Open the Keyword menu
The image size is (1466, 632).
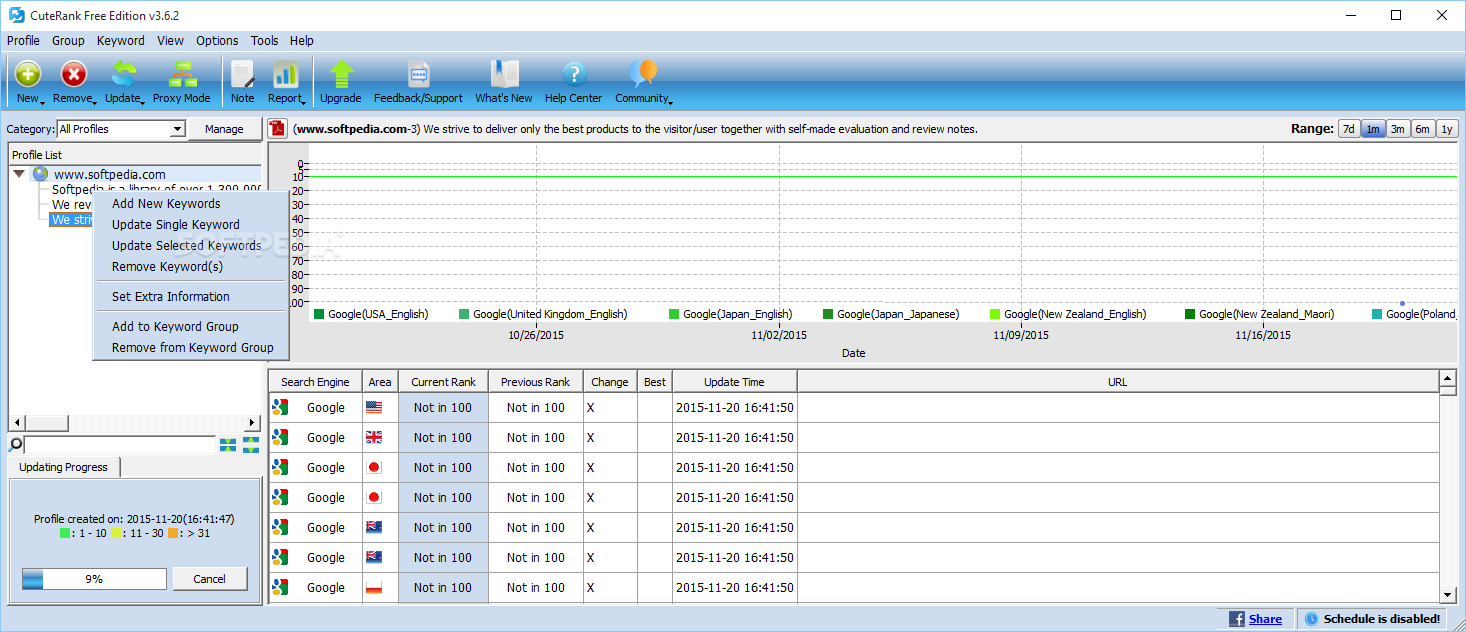pyautogui.click(x=121, y=41)
